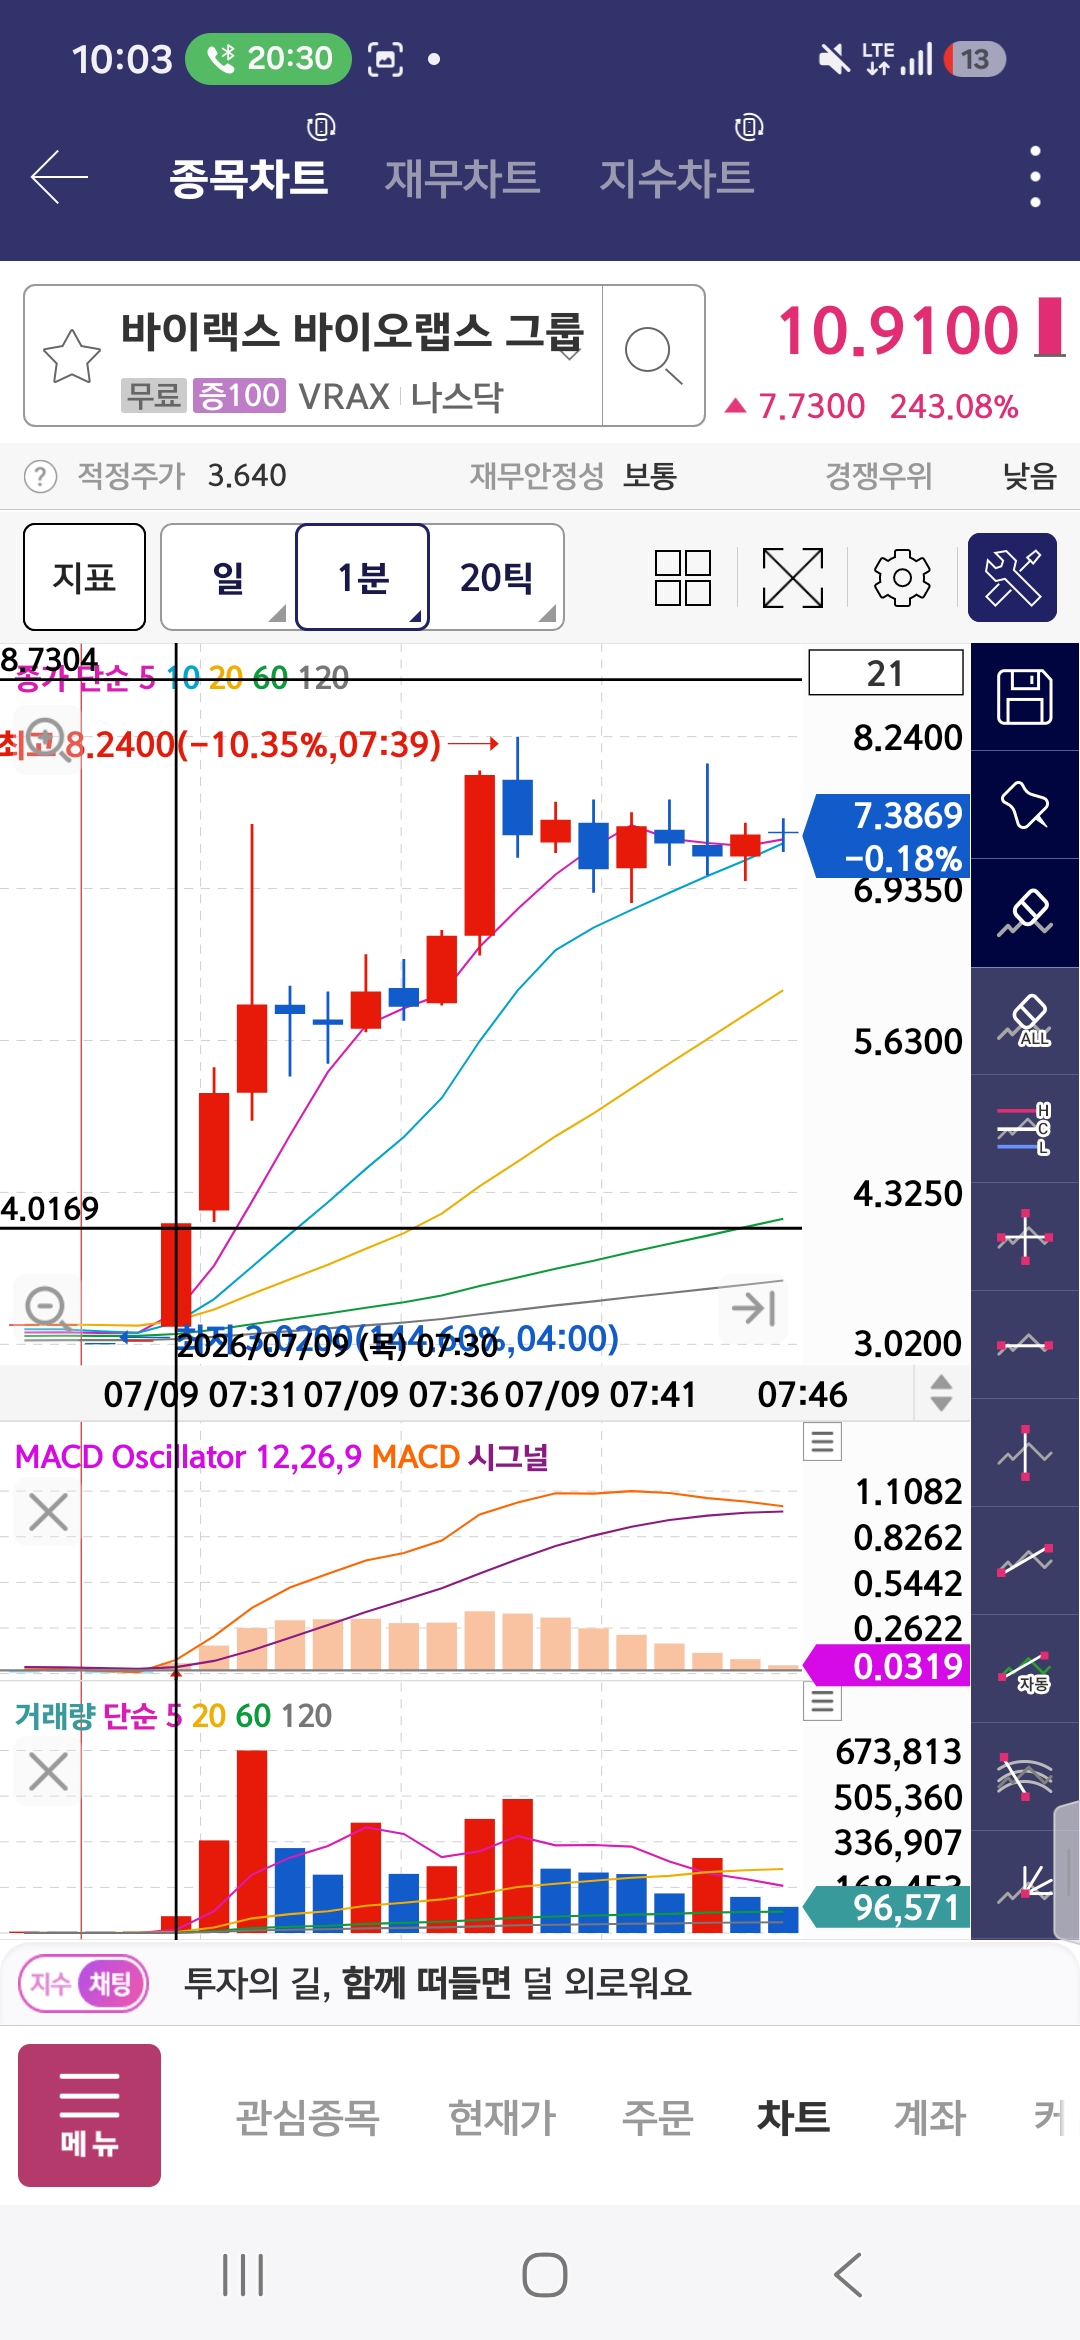Viewport: 1080px width, 2340px height.
Task: Open chart settings gear
Action: (902, 578)
